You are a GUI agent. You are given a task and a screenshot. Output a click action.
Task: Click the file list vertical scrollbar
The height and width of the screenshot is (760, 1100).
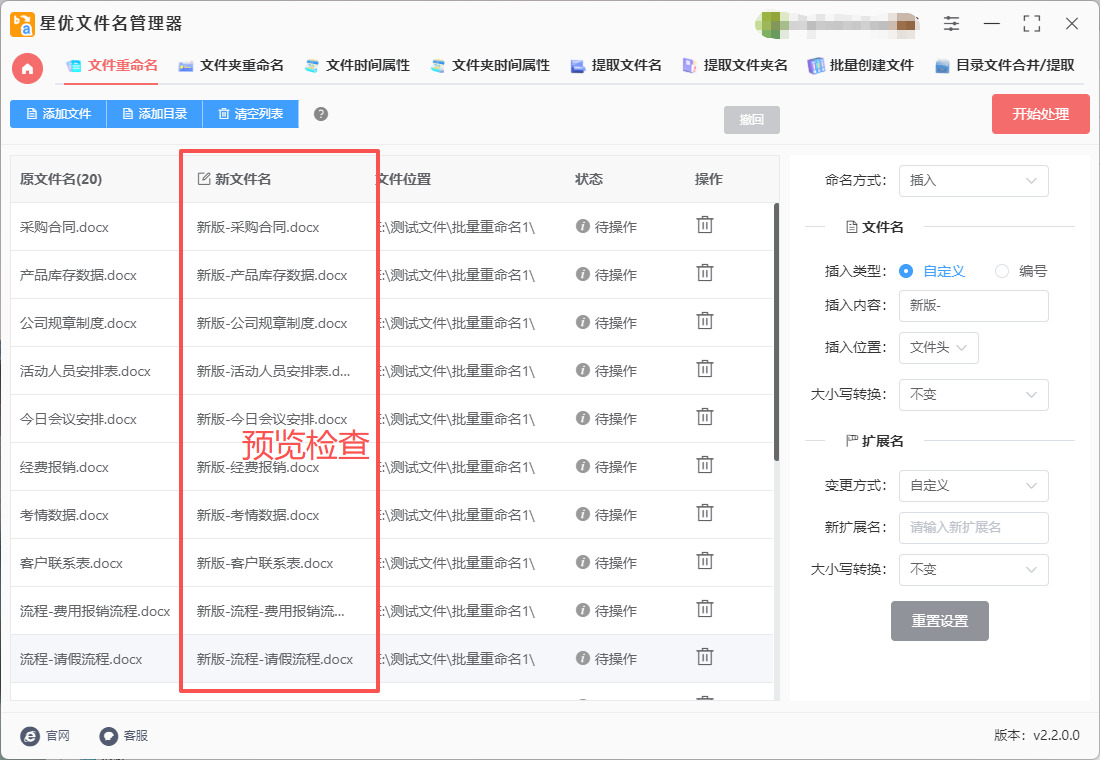click(776, 332)
